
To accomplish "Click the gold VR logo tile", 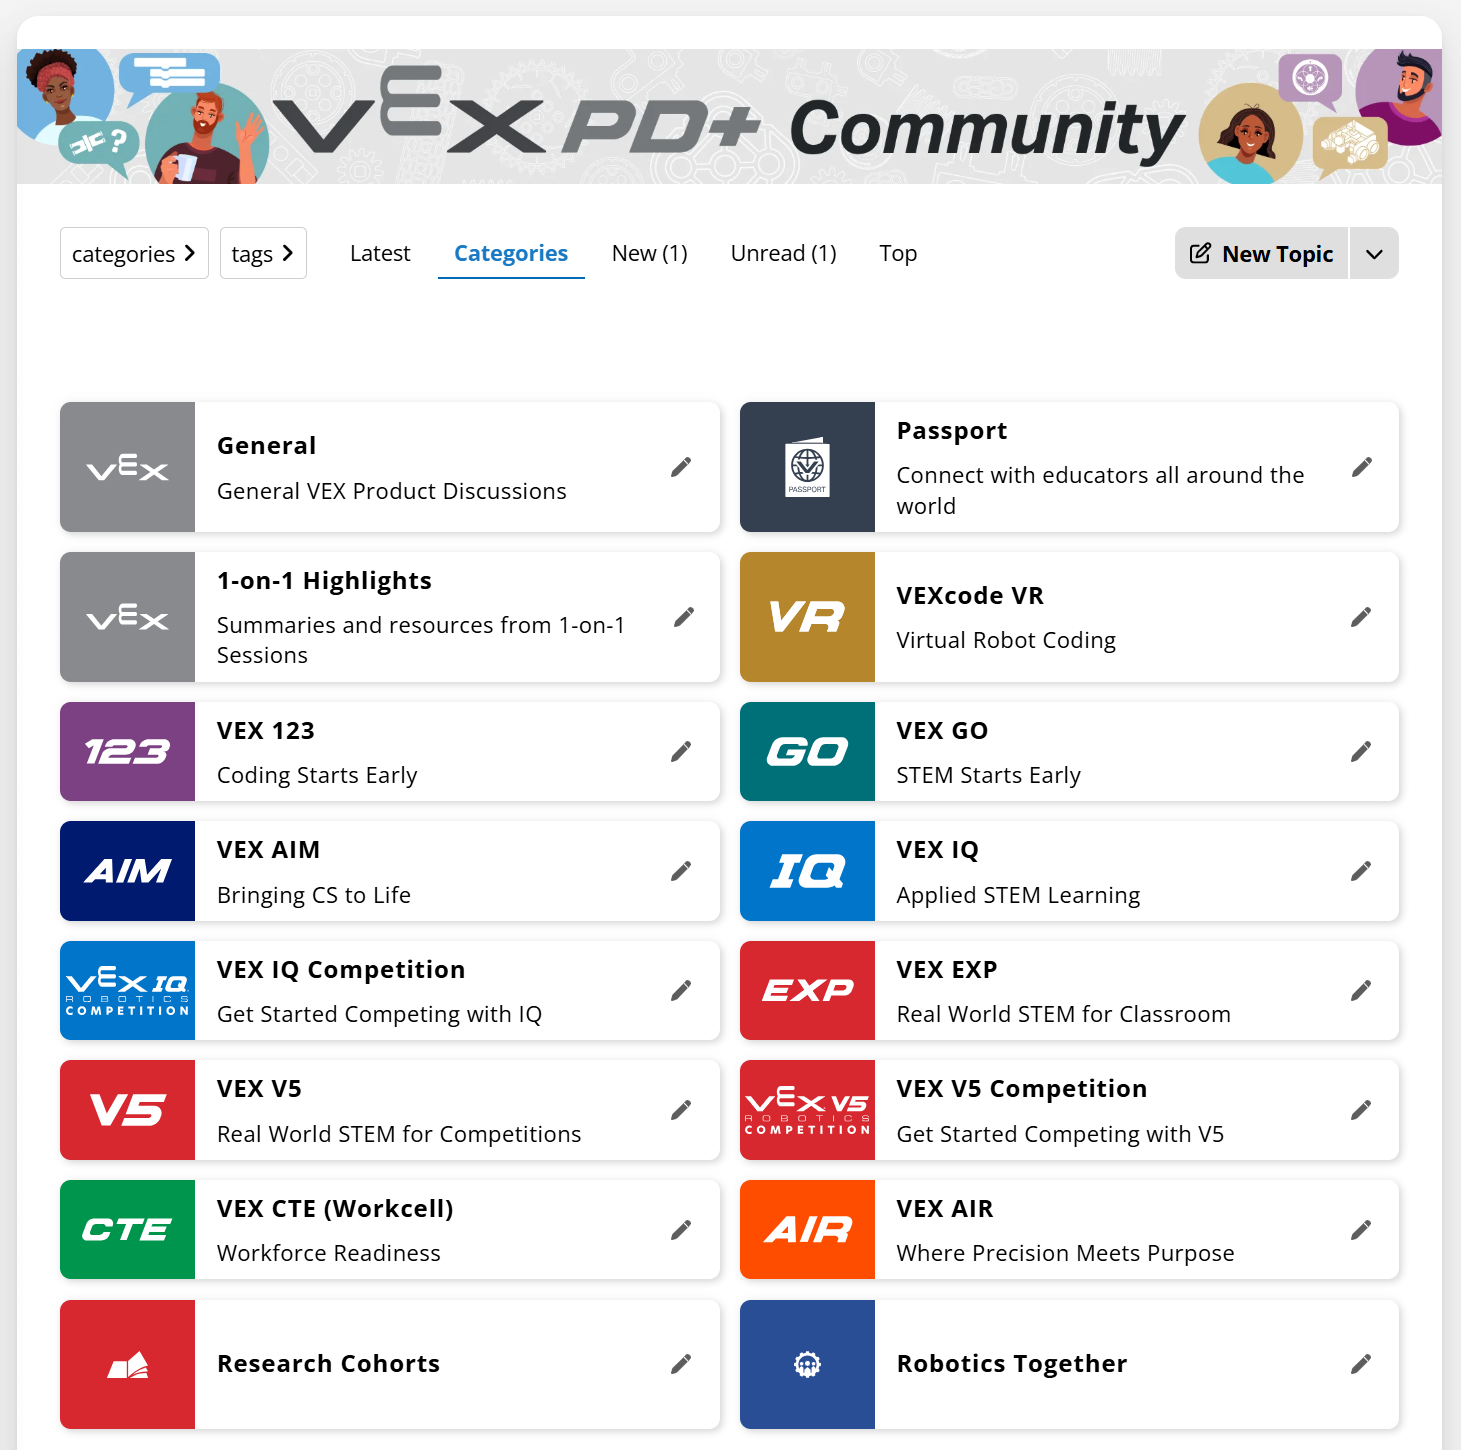I will [807, 617].
